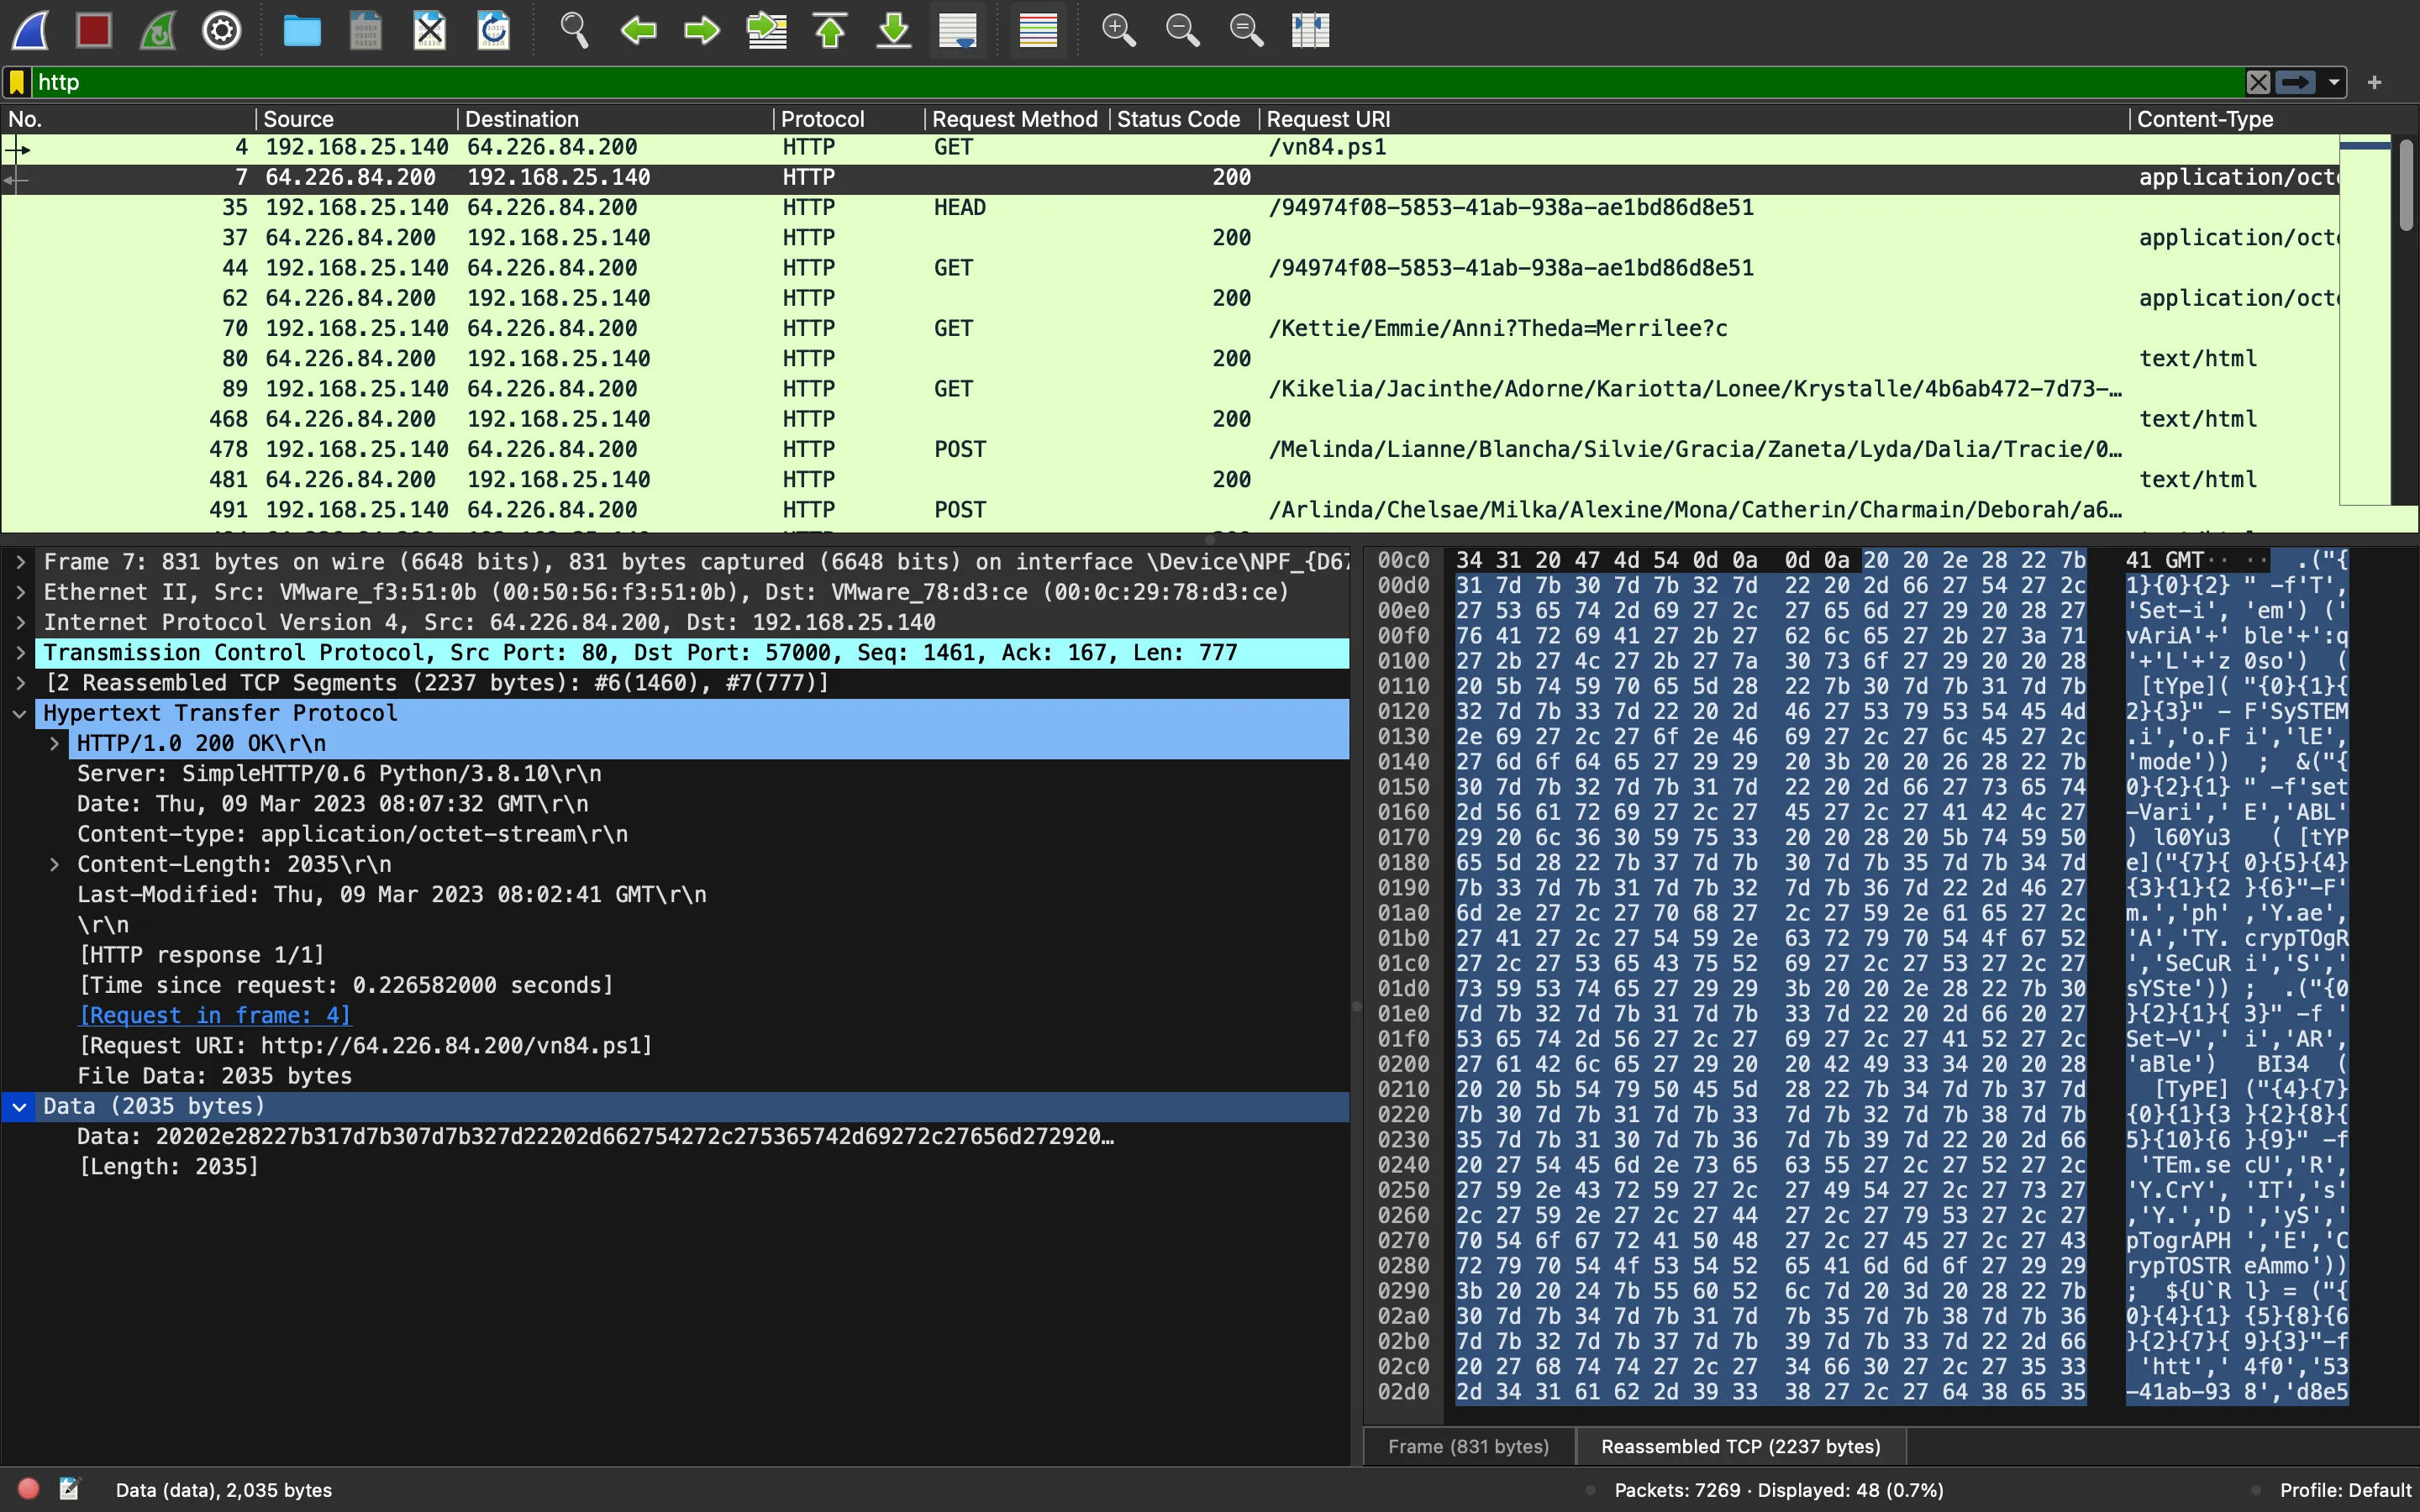Click the packet minimap strip
This screenshot has width=2420, height=1512.
(2365, 320)
